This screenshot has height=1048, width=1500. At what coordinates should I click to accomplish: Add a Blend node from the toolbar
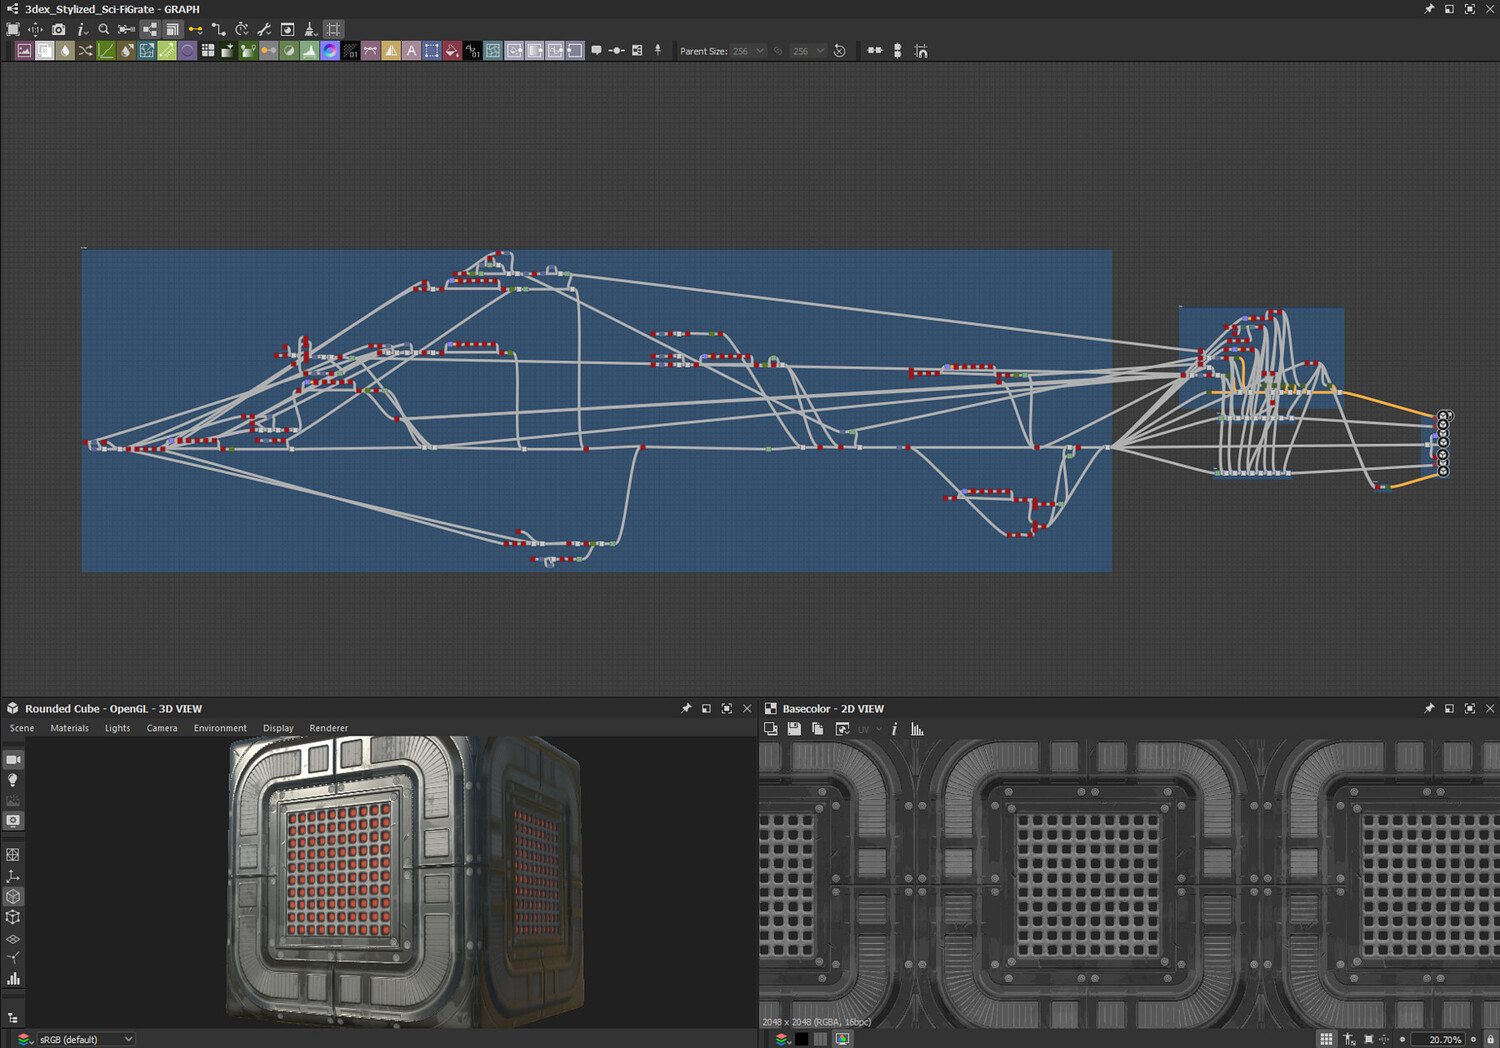(x=45, y=50)
